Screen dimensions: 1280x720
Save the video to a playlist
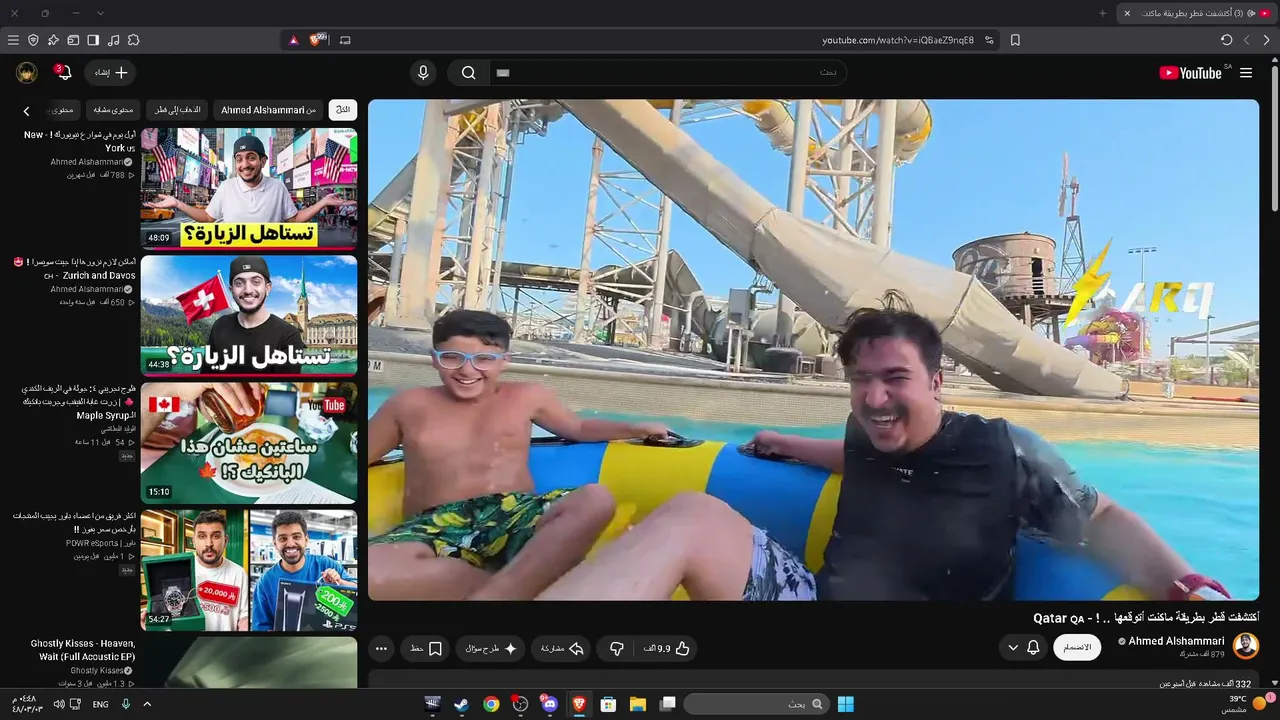tap(427, 649)
